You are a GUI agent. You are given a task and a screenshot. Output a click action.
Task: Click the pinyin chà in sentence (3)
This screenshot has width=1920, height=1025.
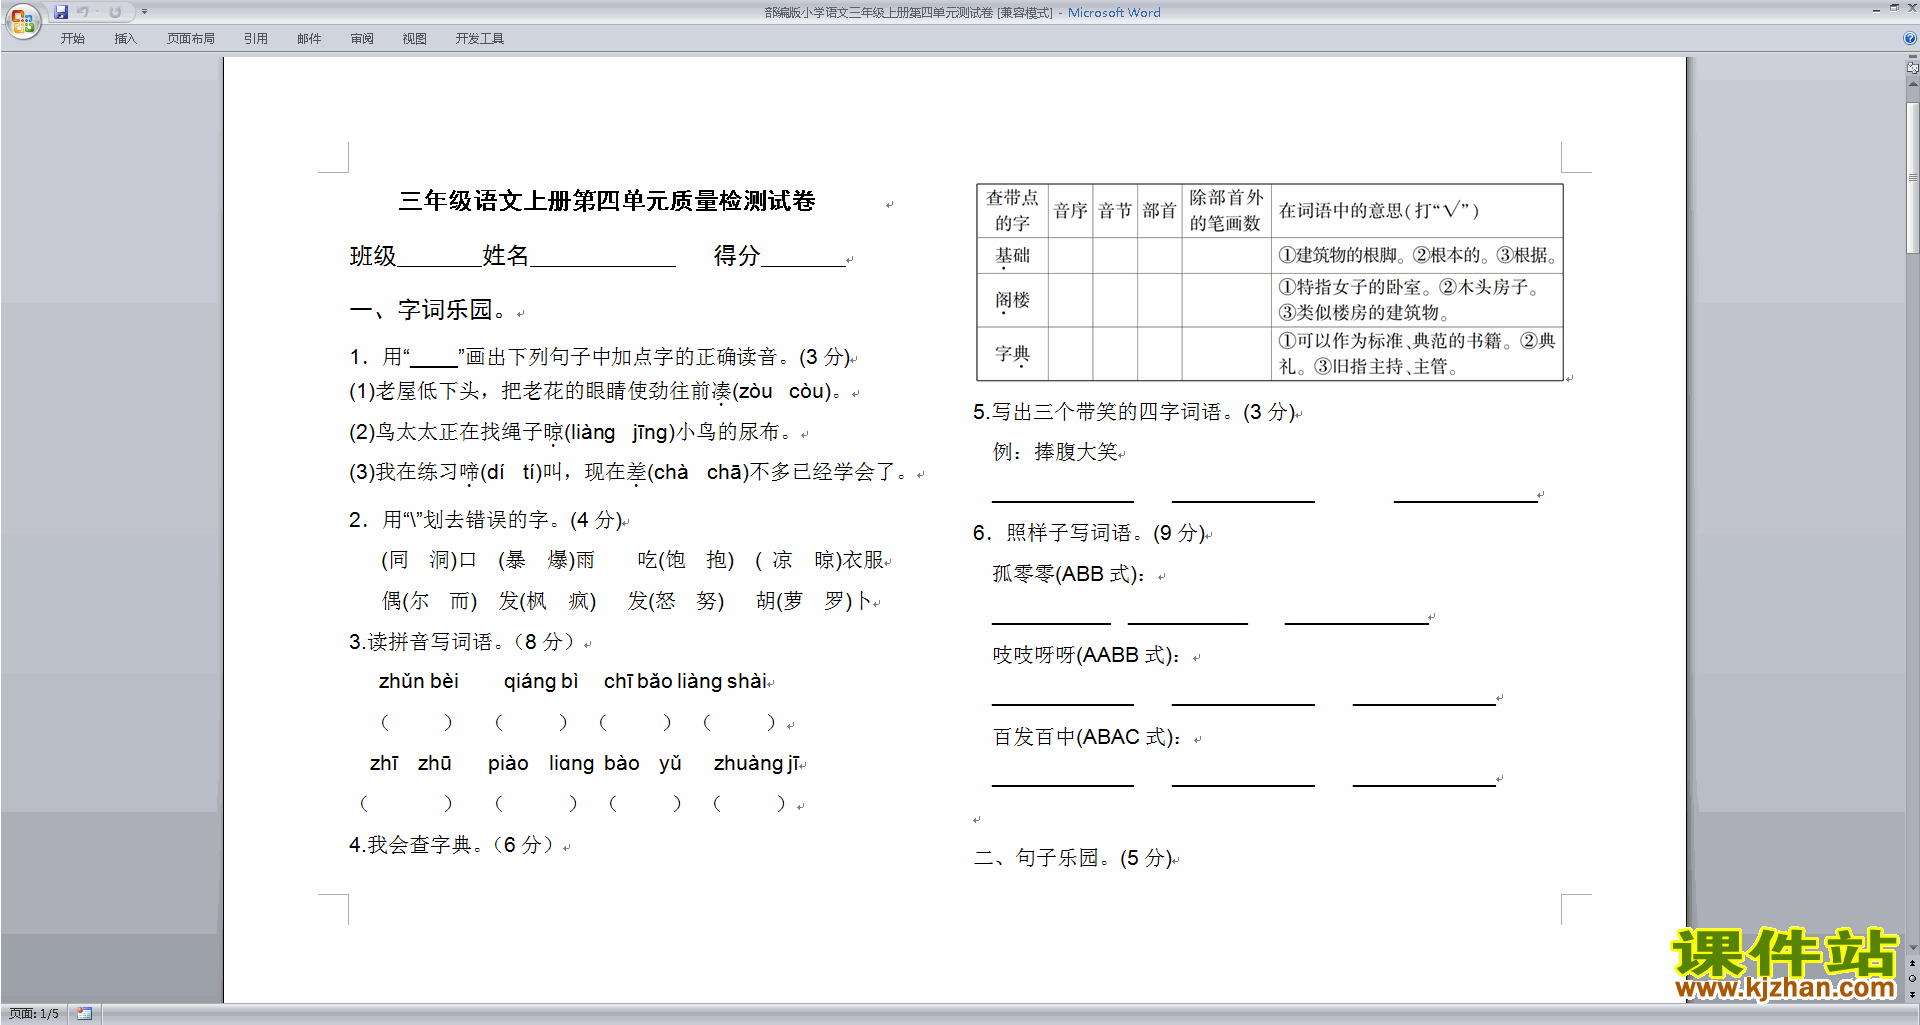(x=671, y=472)
